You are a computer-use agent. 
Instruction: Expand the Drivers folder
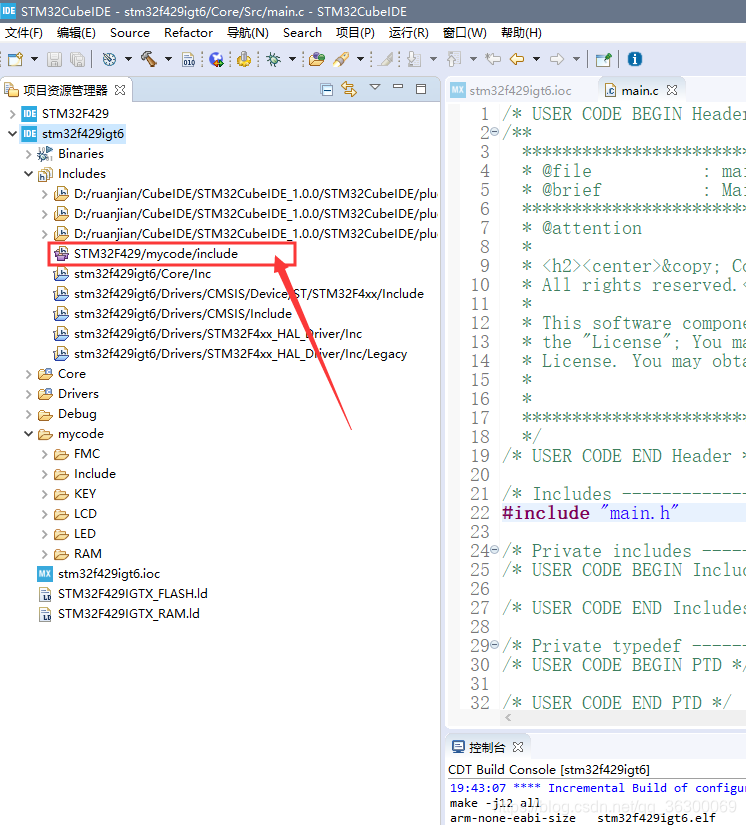click(28, 394)
